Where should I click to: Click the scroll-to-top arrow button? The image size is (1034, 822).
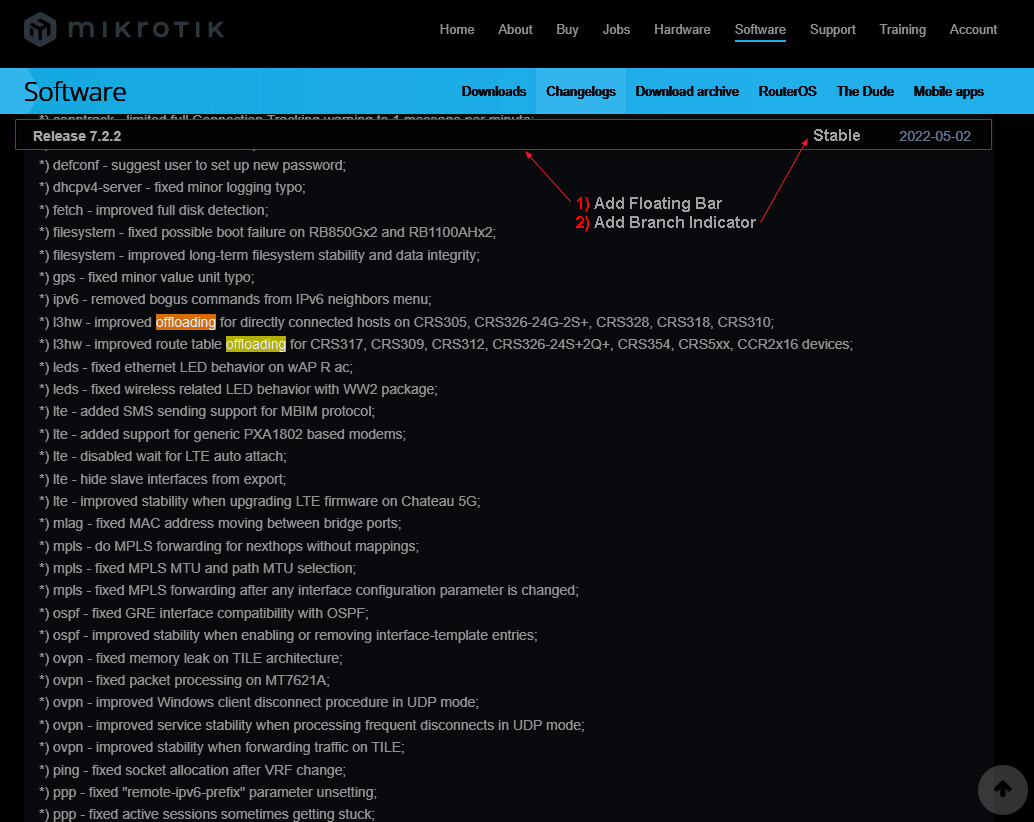(1002, 790)
